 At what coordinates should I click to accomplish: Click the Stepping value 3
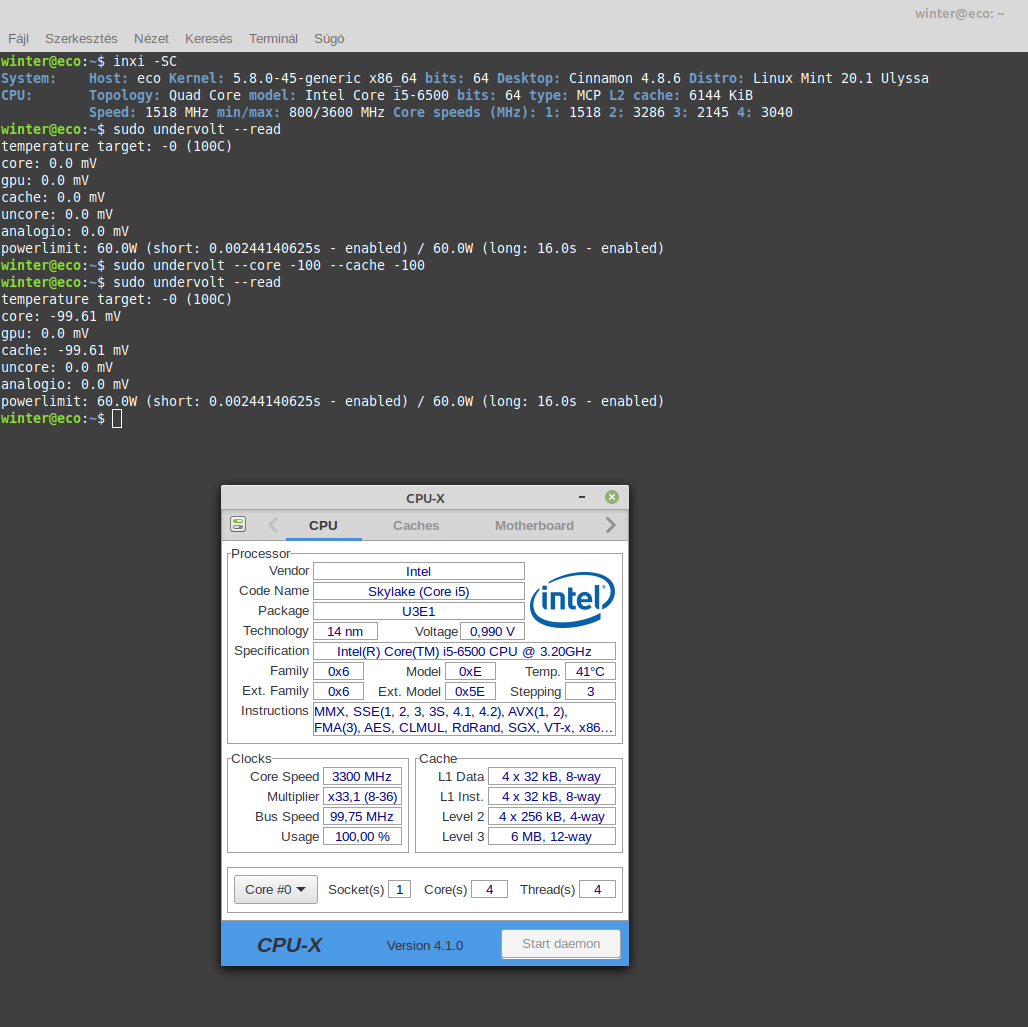point(590,691)
